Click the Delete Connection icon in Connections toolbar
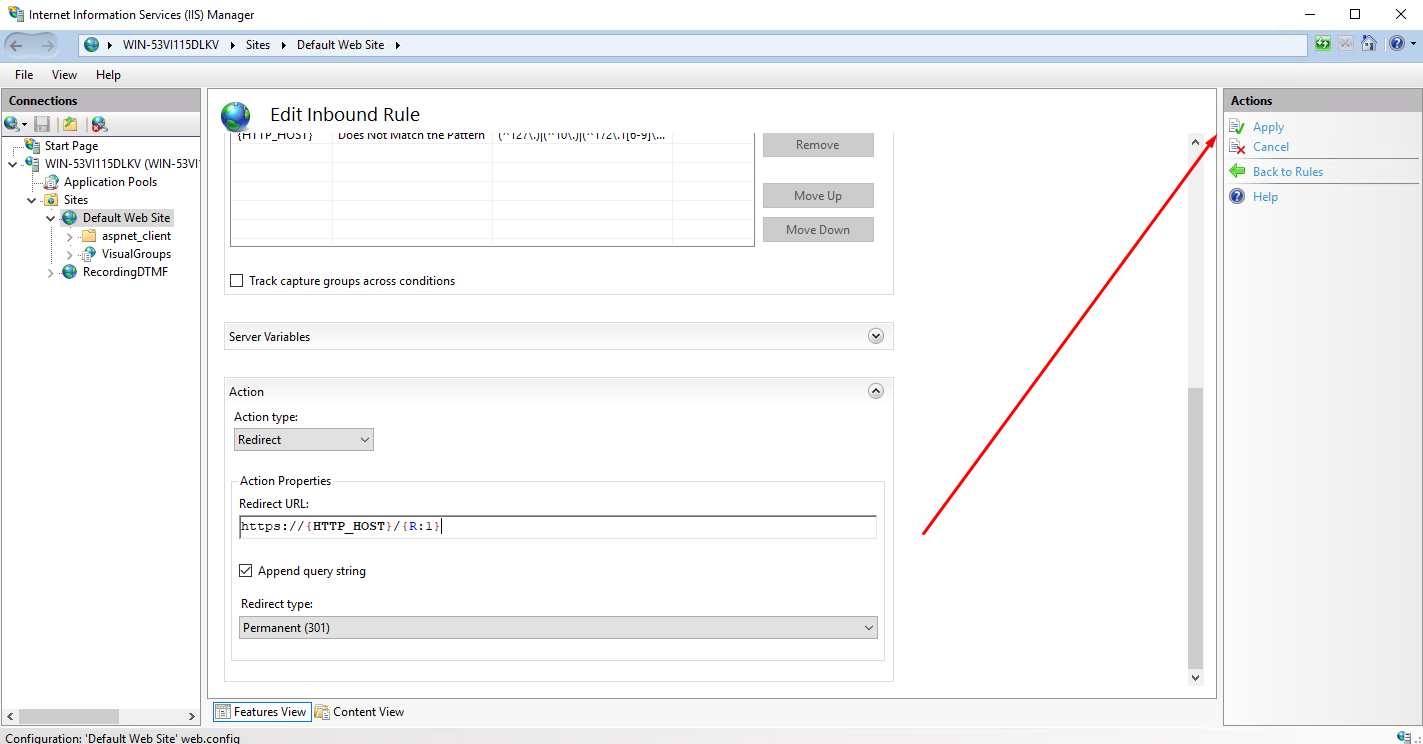The width and height of the screenshot is (1423, 744). coord(99,124)
